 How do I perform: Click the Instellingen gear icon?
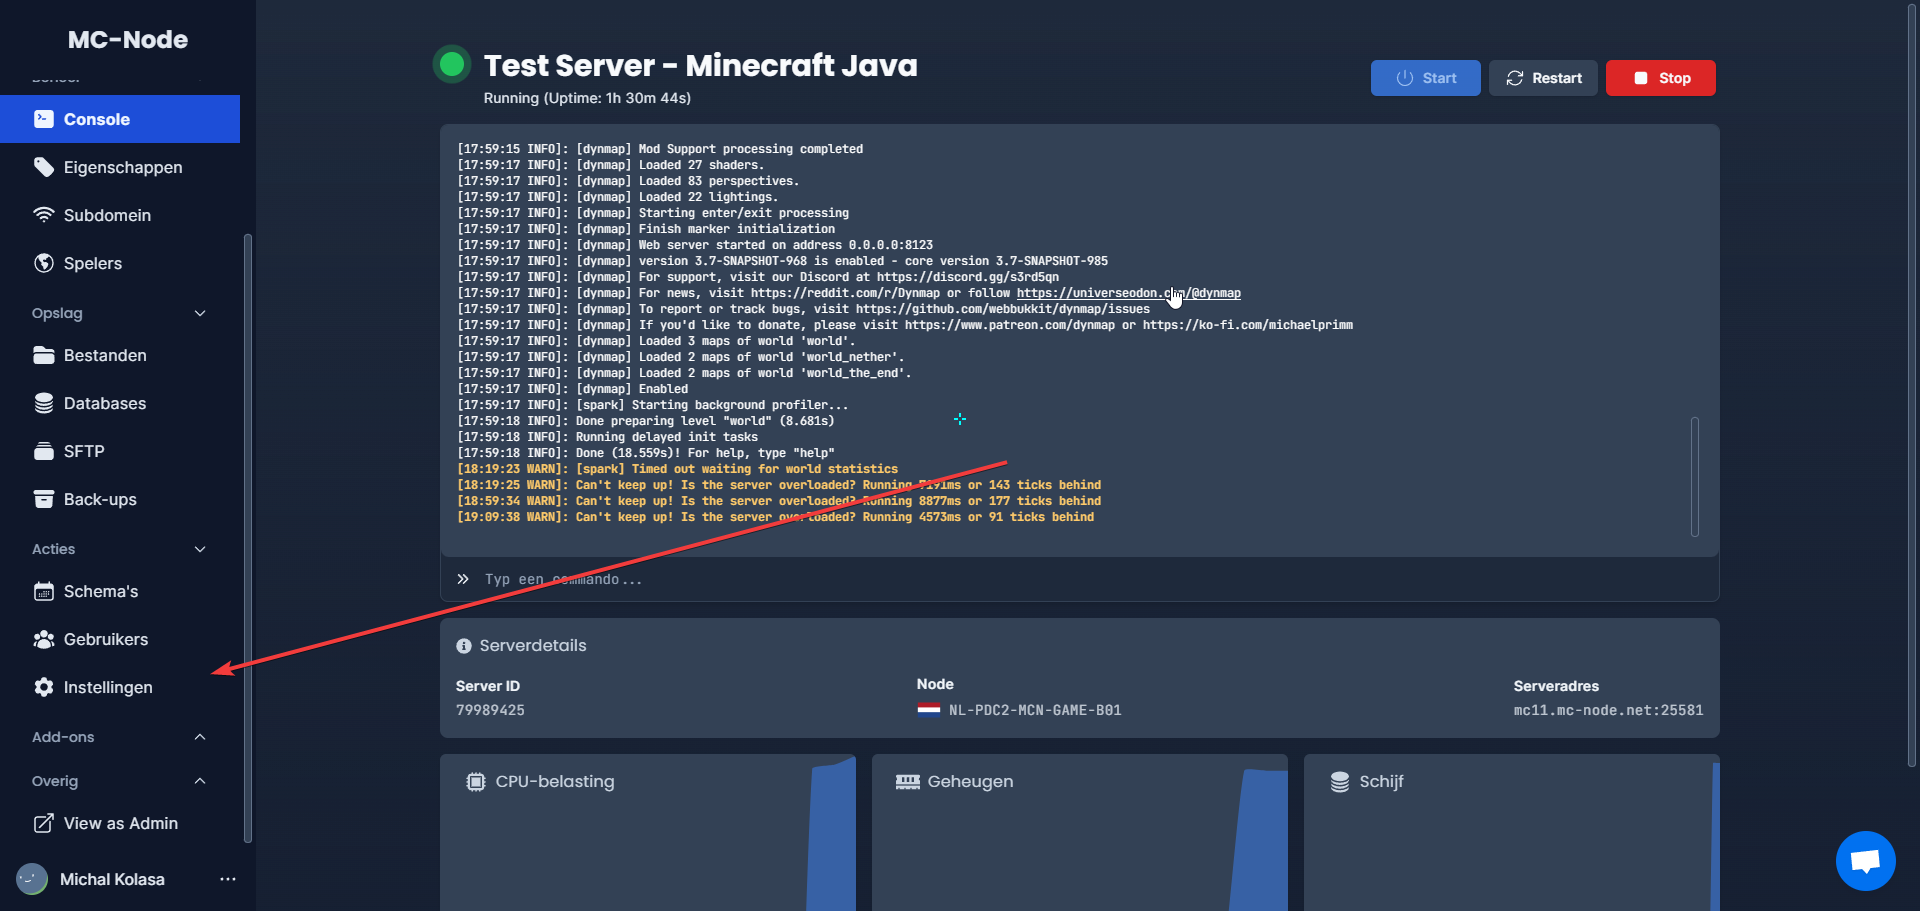point(43,687)
